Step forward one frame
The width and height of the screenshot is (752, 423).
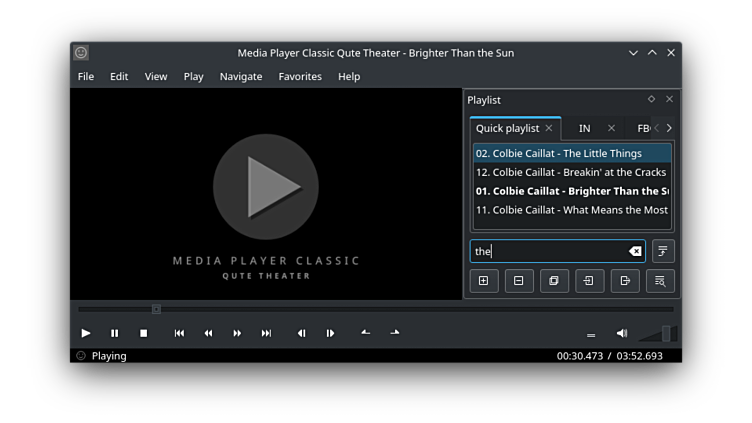(x=330, y=333)
